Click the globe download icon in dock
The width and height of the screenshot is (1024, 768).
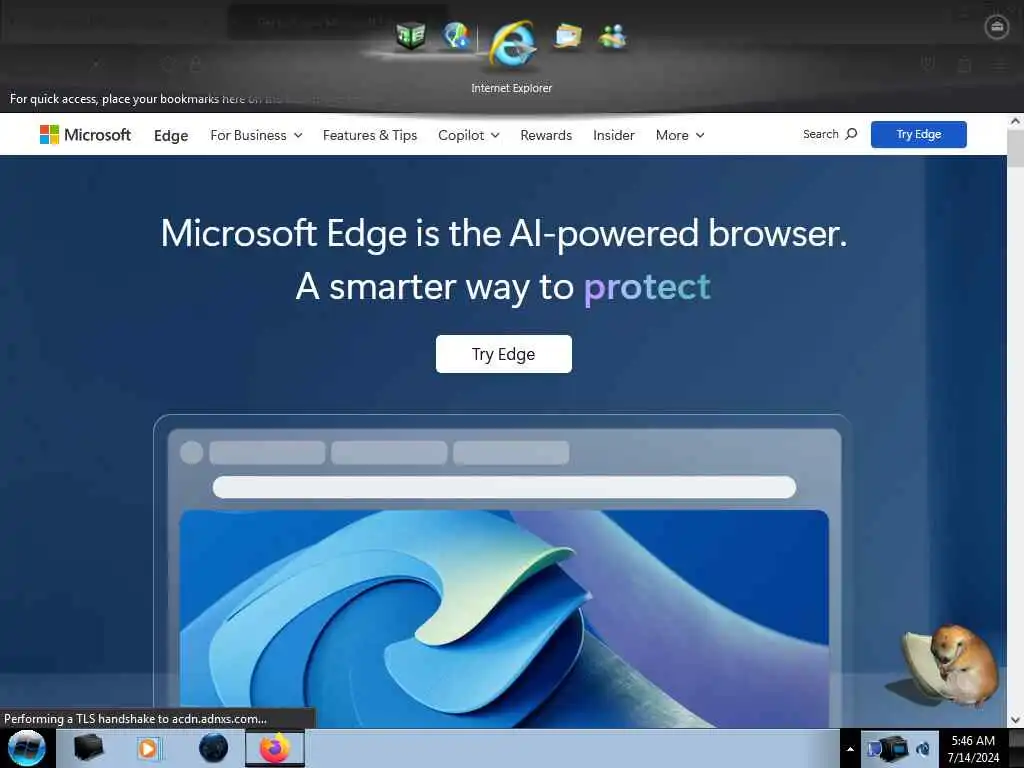pos(456,36)
